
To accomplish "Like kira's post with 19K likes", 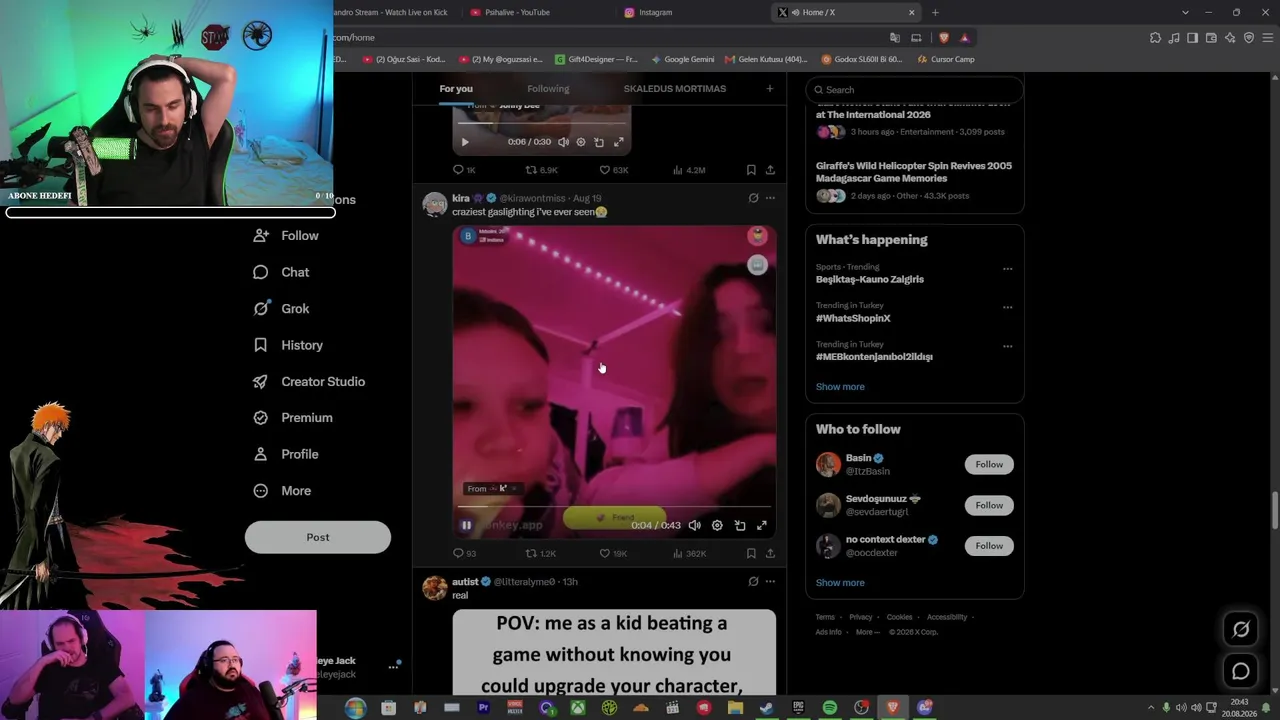I will [x=613, y=553].
